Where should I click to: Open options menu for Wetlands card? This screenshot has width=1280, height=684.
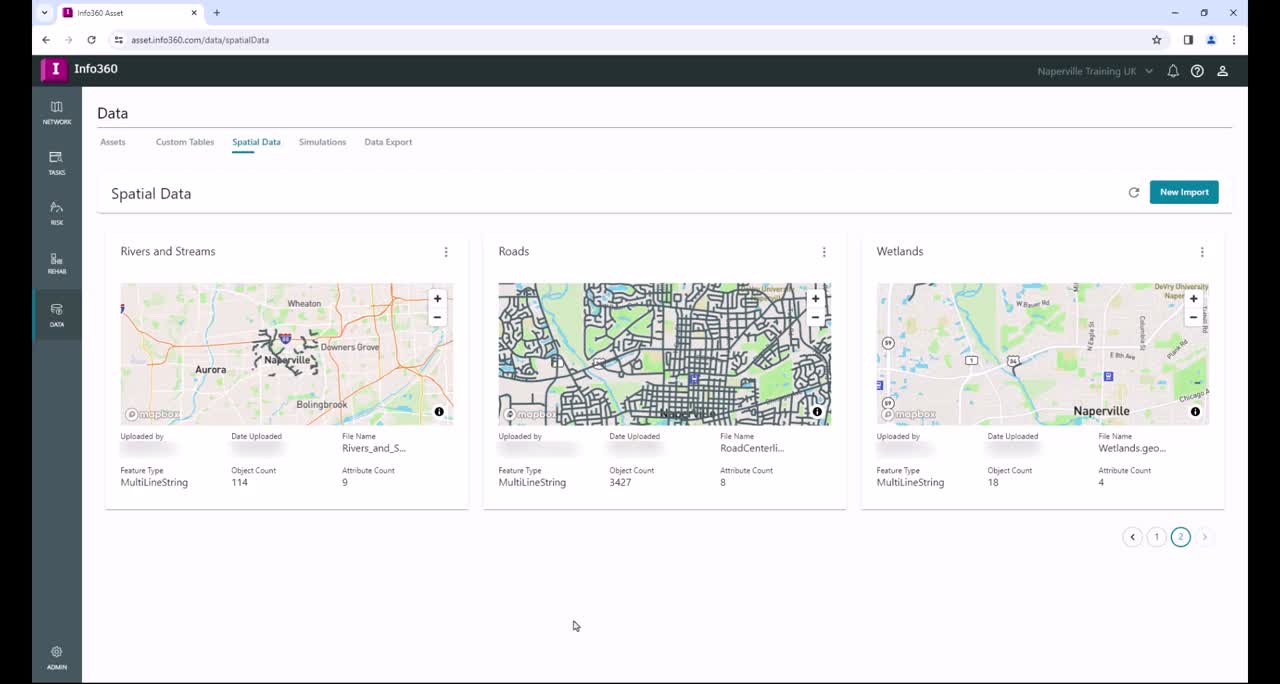point(1202,252)
